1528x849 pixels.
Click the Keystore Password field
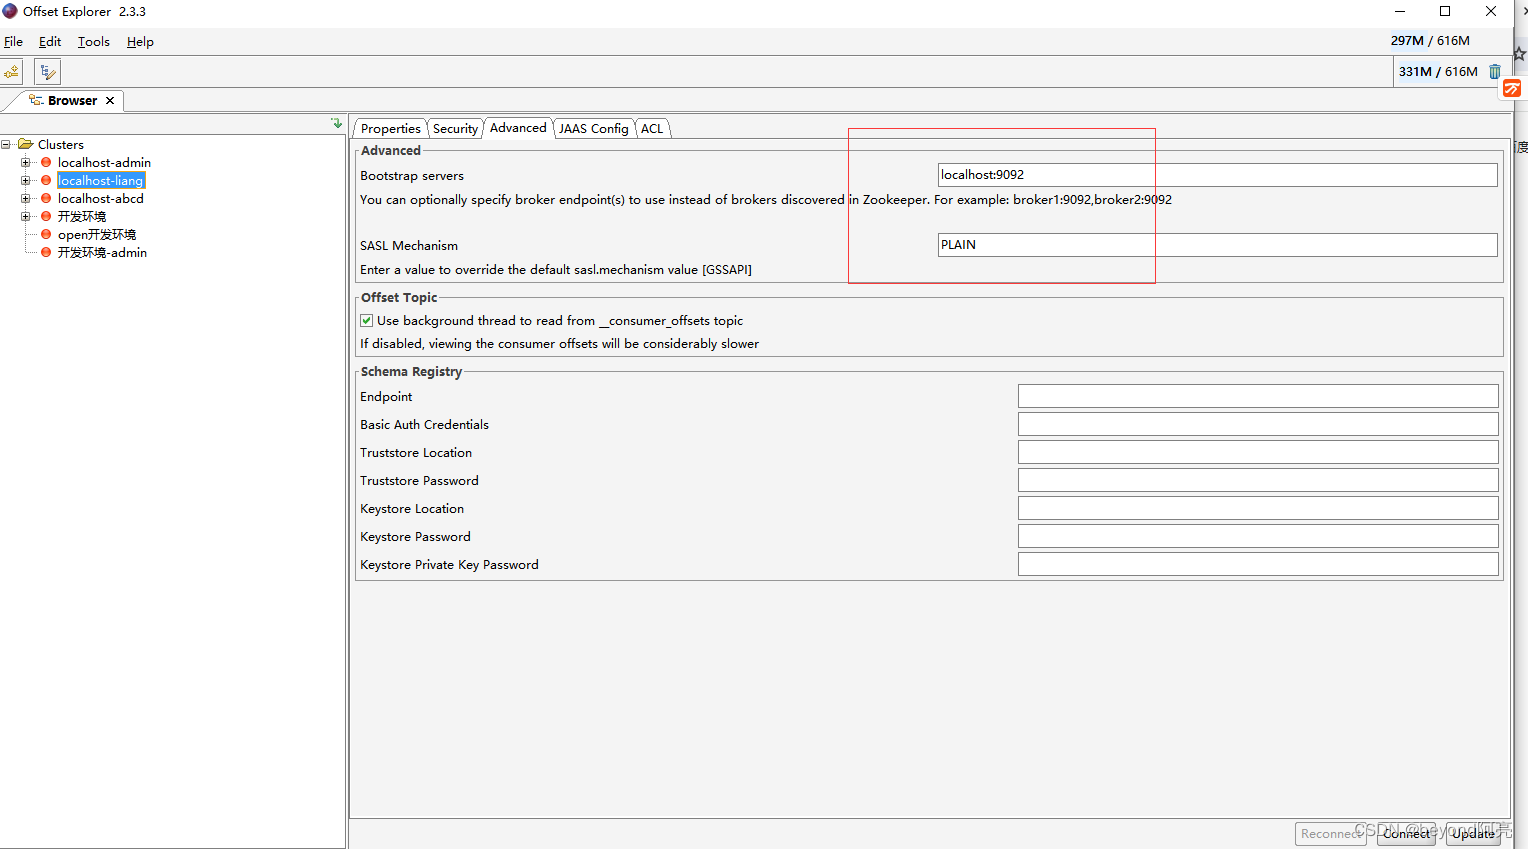coord(1258,536)
